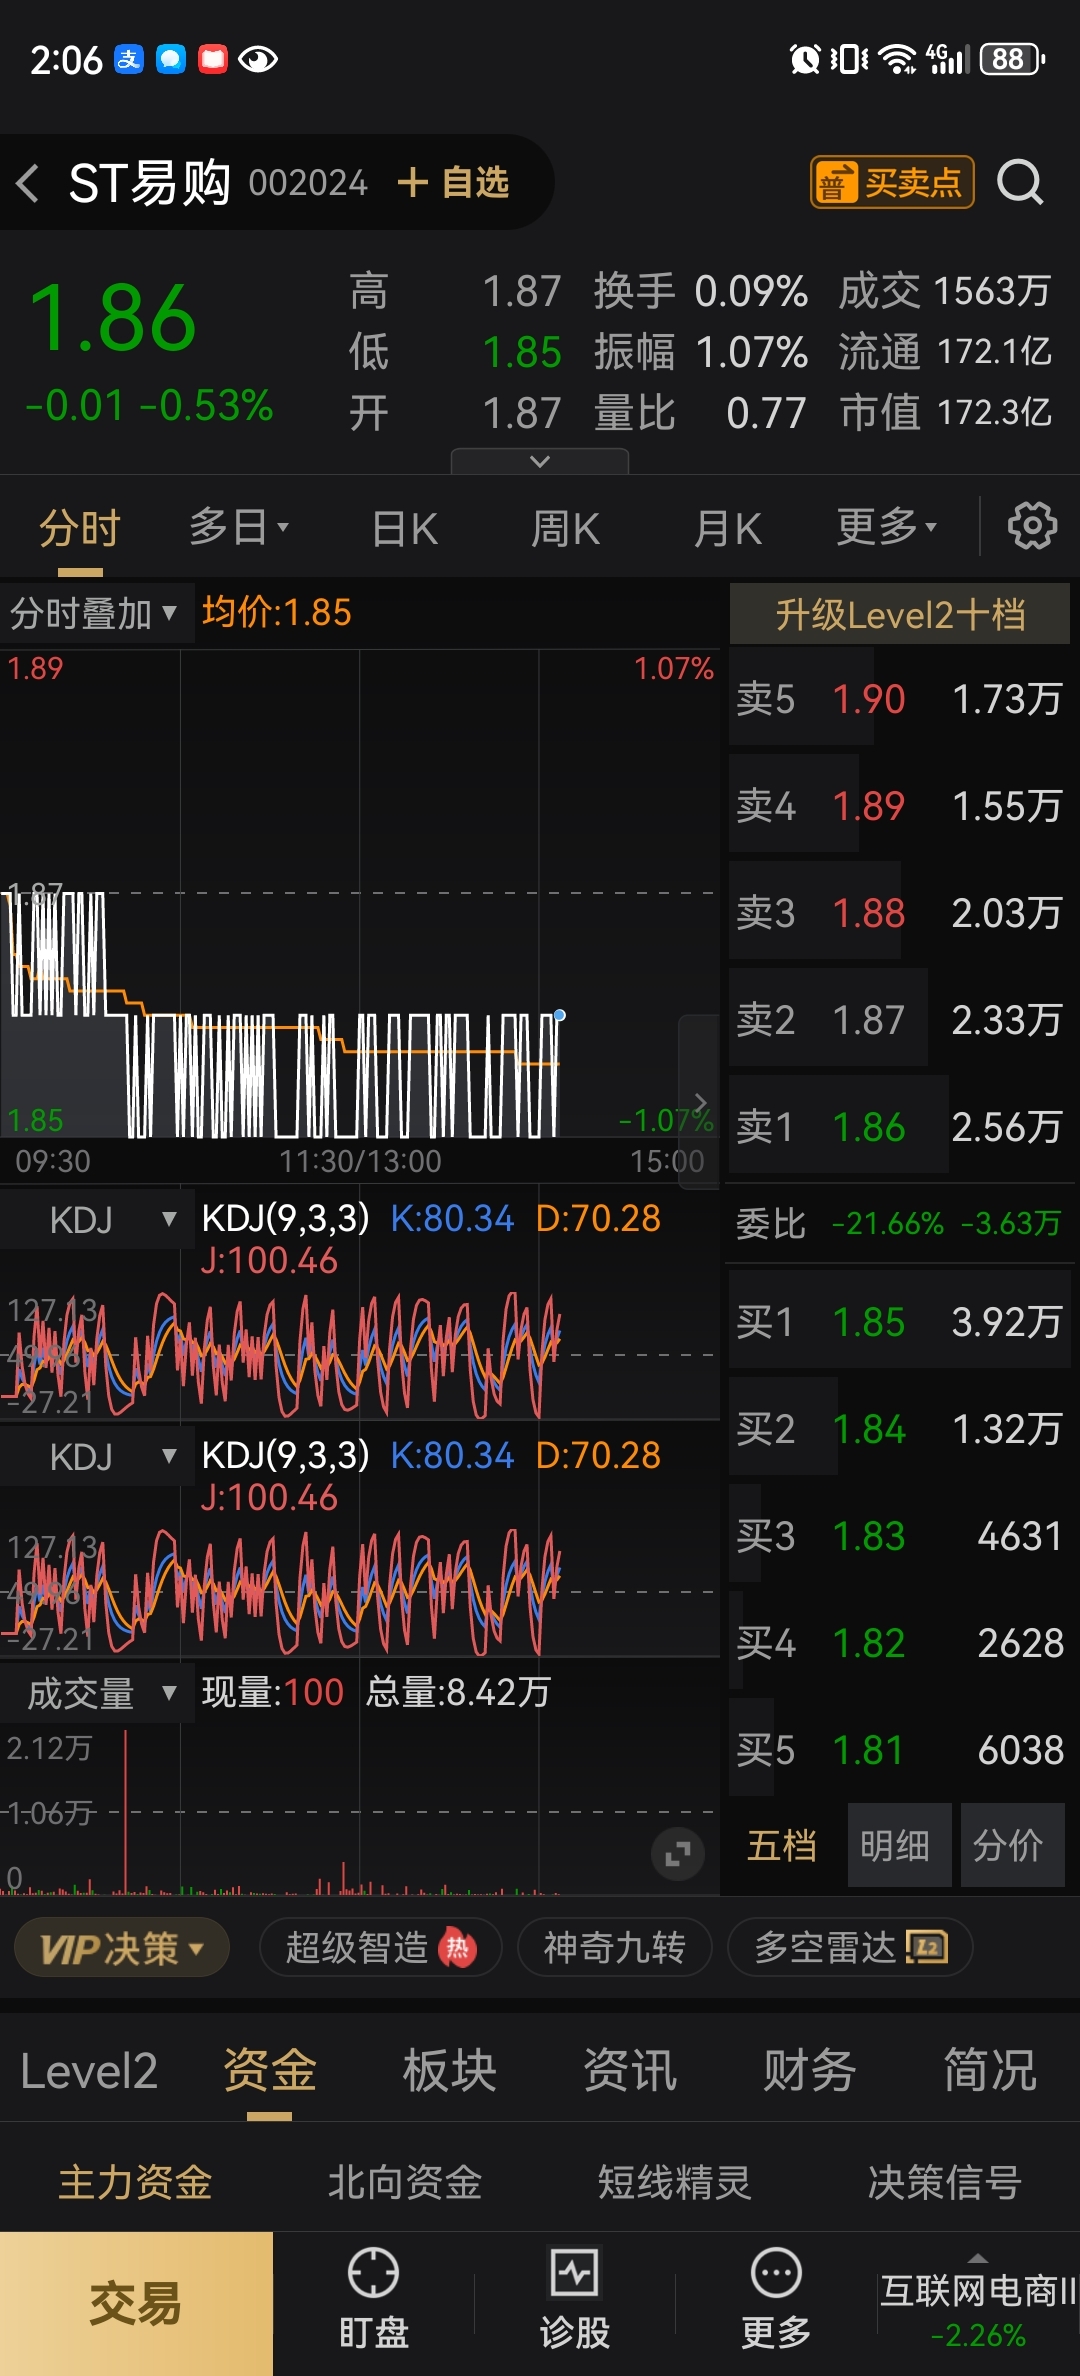Tap fullscreen expand chart icon
The height and width of the screenshot is (2376, 1080).
678,1854
